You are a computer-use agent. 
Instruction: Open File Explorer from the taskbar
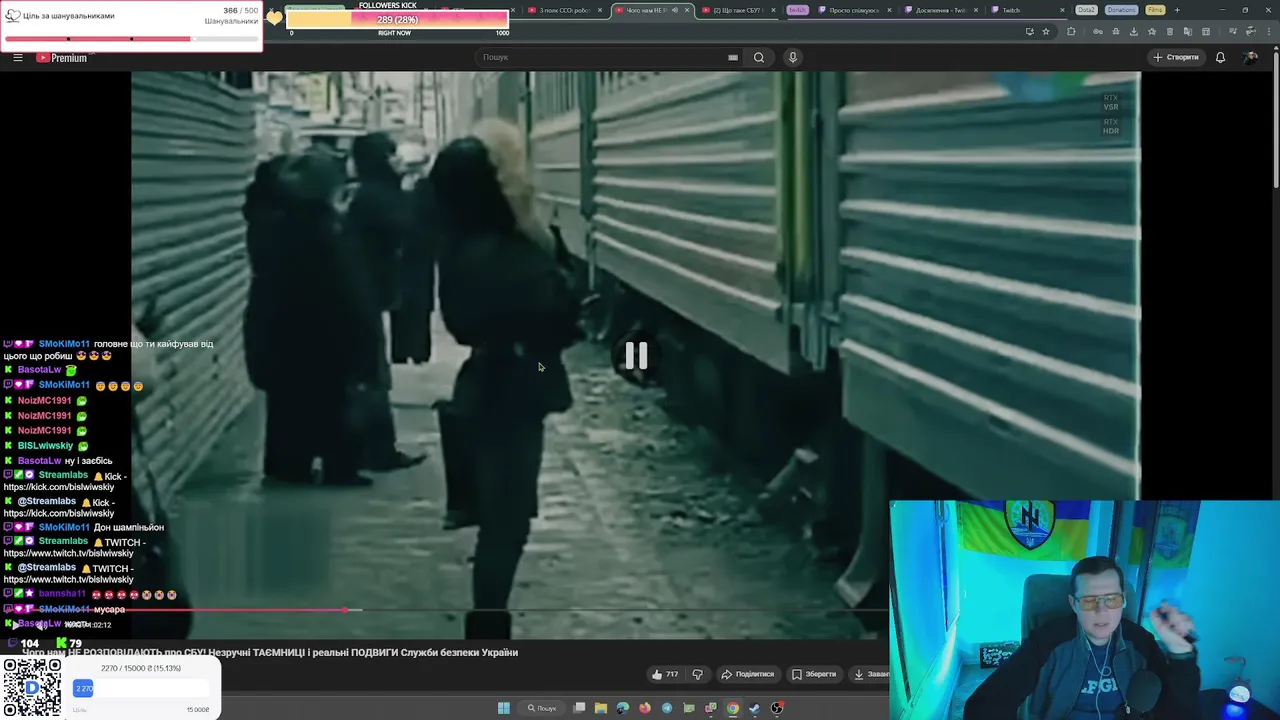[601, 708]
